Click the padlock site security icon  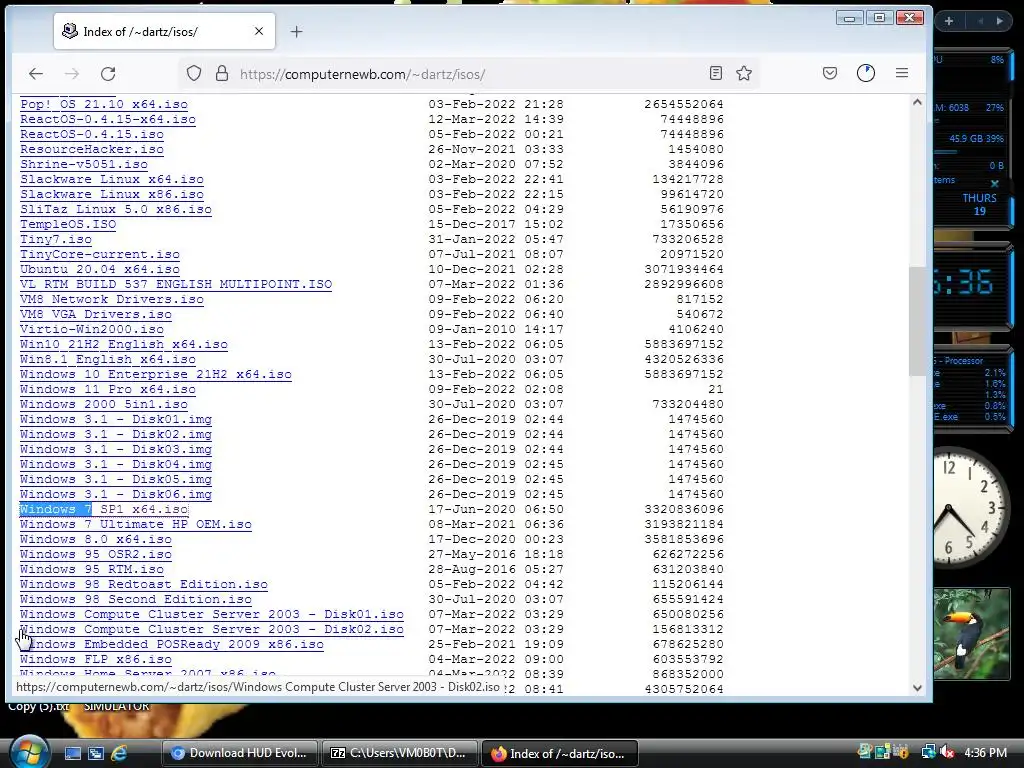pyautogui.click(x=222, y=73)
